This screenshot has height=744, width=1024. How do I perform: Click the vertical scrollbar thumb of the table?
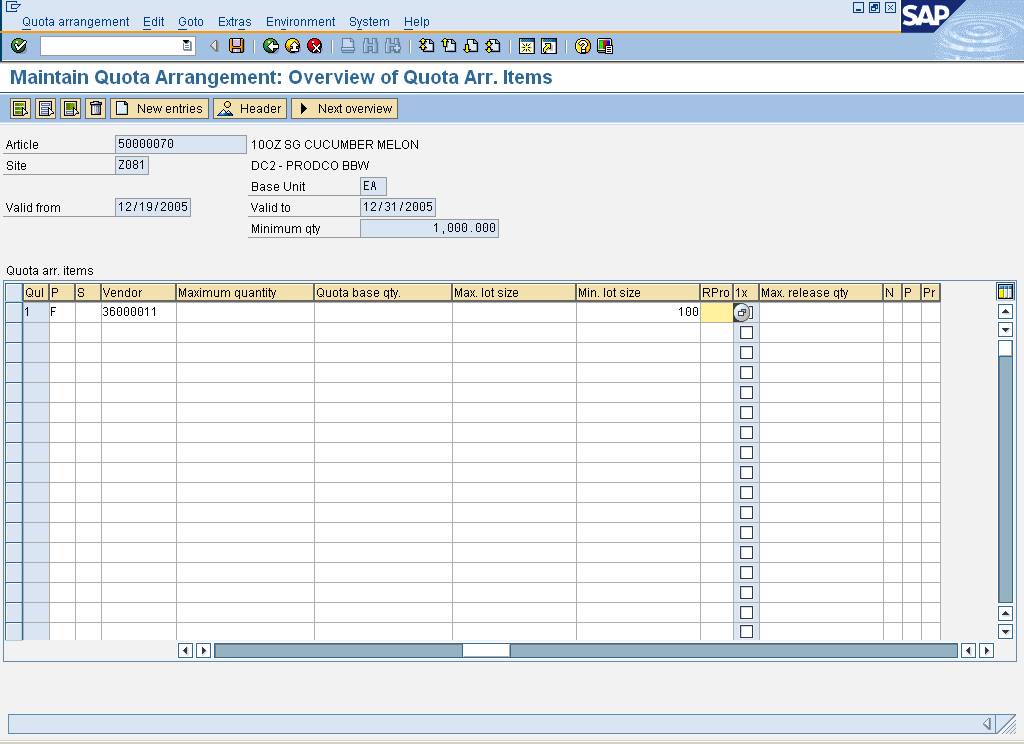[1005, 348]
